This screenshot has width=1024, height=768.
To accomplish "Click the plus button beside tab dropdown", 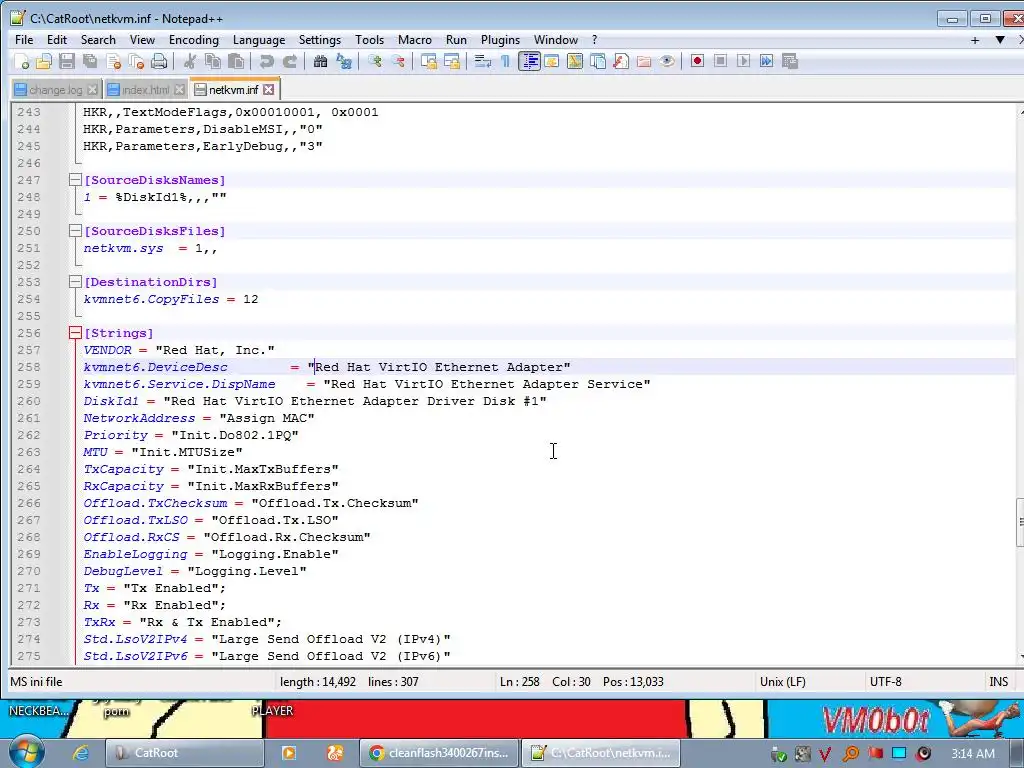I will pos(975,40).
